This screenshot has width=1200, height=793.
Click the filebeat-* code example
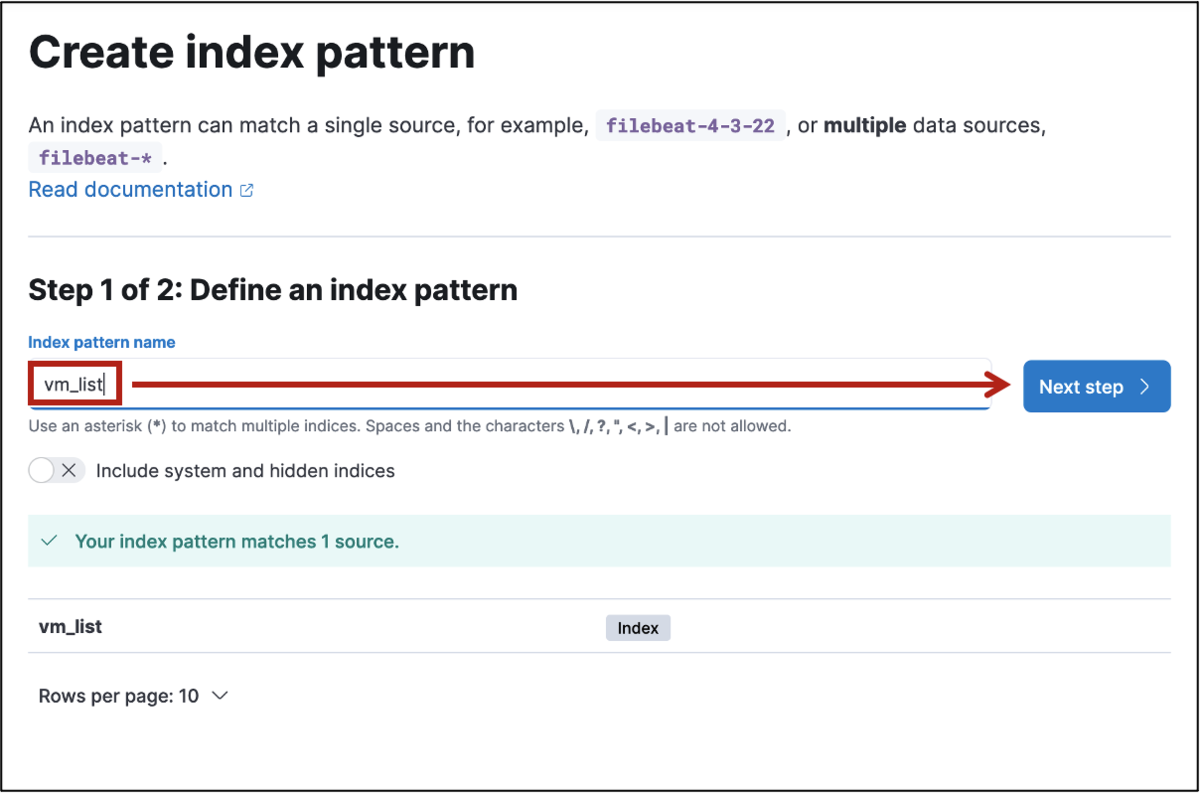click(95, 158)
